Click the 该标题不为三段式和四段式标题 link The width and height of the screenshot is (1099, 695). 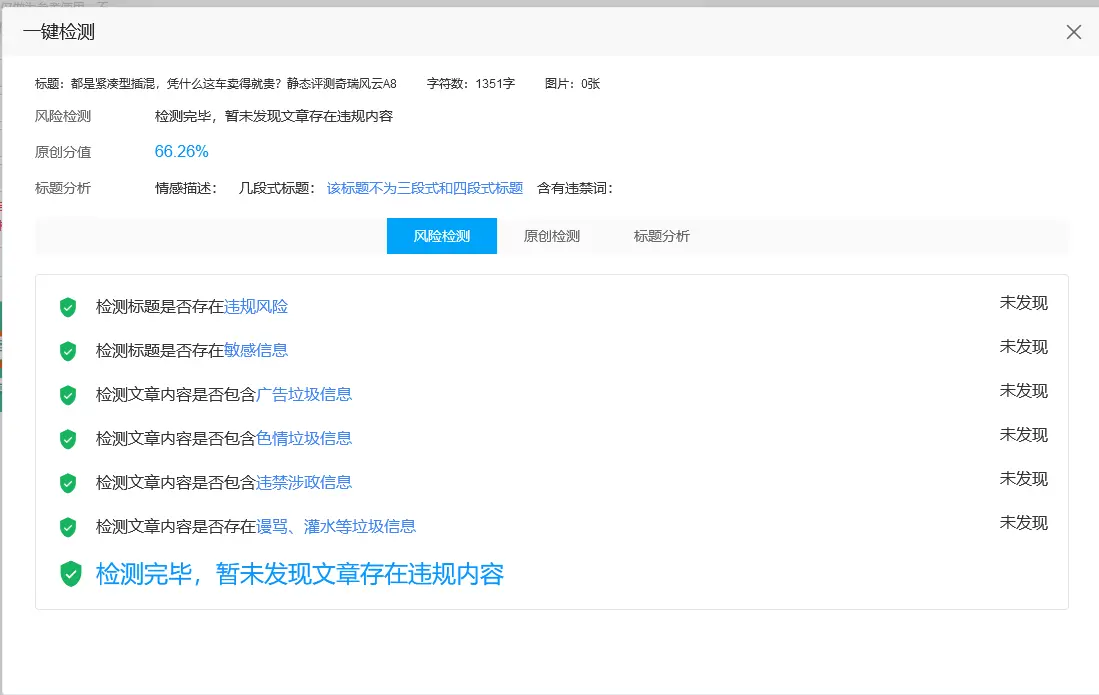click(424, 188)
